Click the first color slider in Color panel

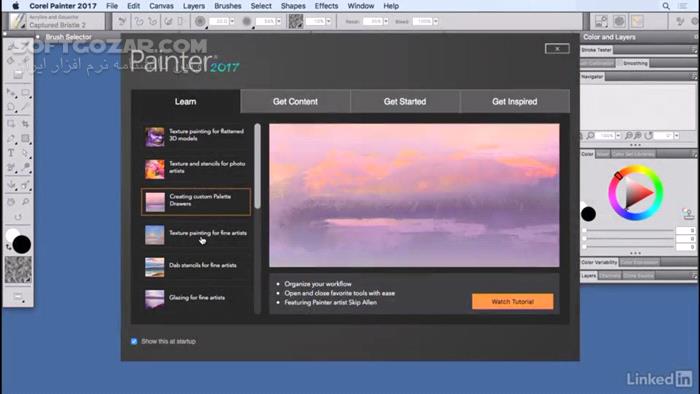pos(629,230)
